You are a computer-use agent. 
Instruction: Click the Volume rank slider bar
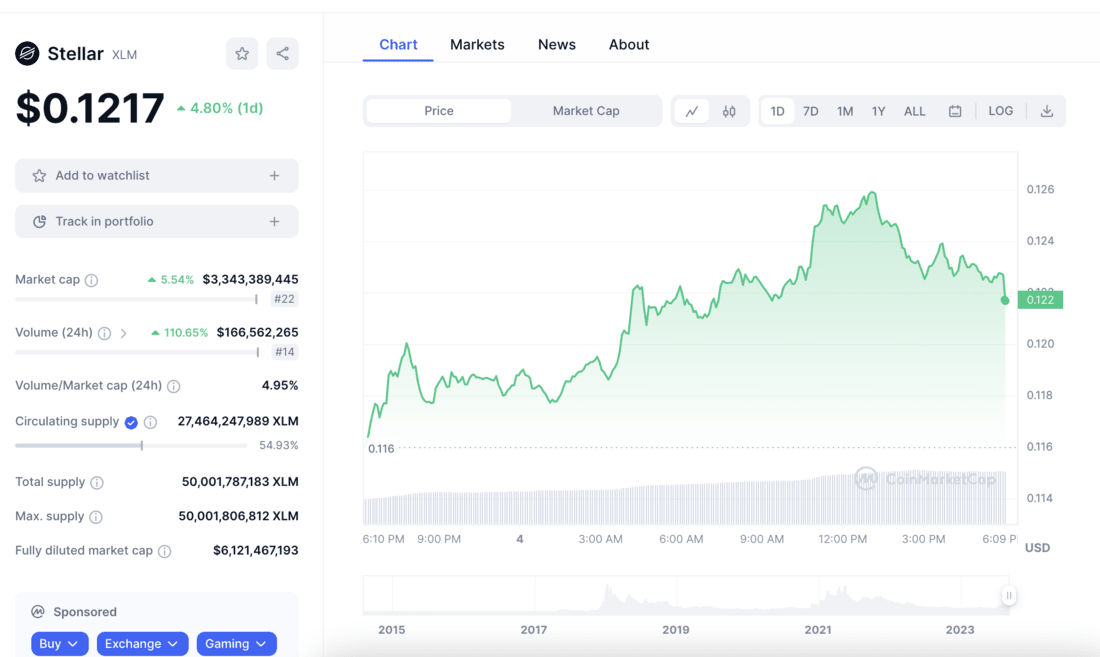pyautogui.click(x=137, y=352)
